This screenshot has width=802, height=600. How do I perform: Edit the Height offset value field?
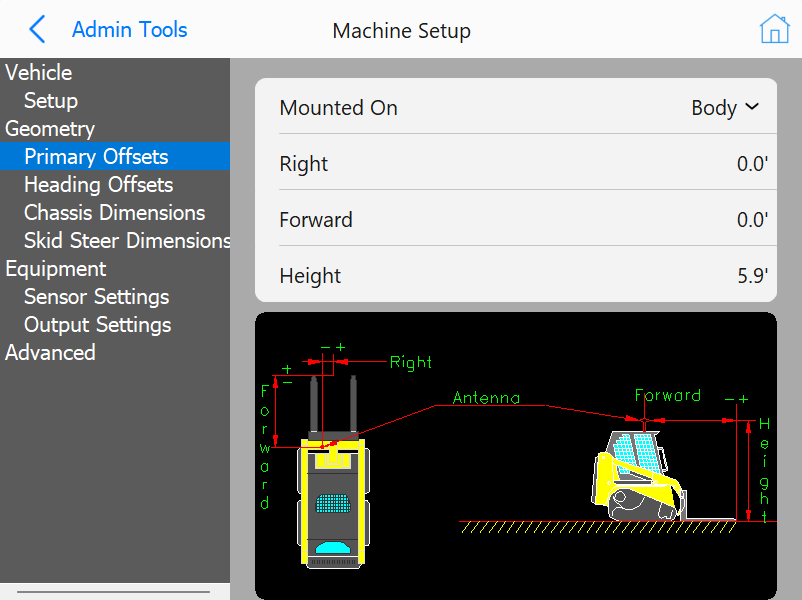tap(752, 275)
